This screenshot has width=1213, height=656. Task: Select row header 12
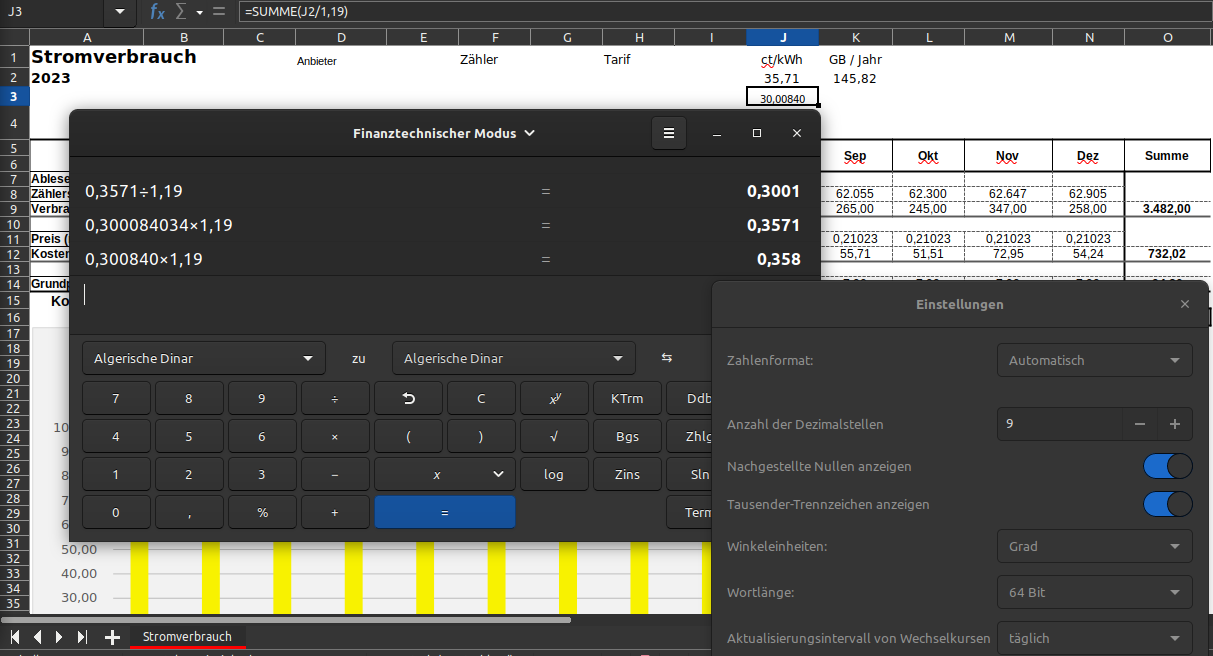tap(14, 254)
